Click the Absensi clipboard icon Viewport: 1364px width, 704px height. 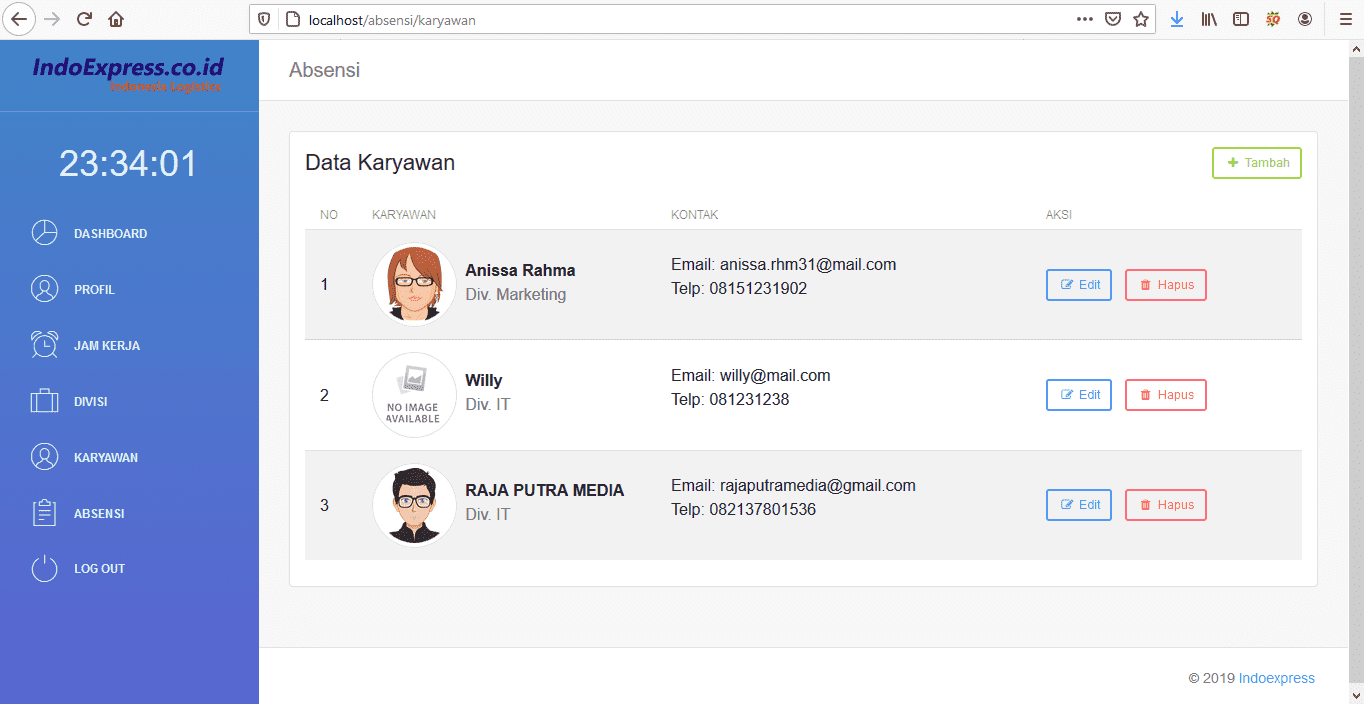coord(44,513)
